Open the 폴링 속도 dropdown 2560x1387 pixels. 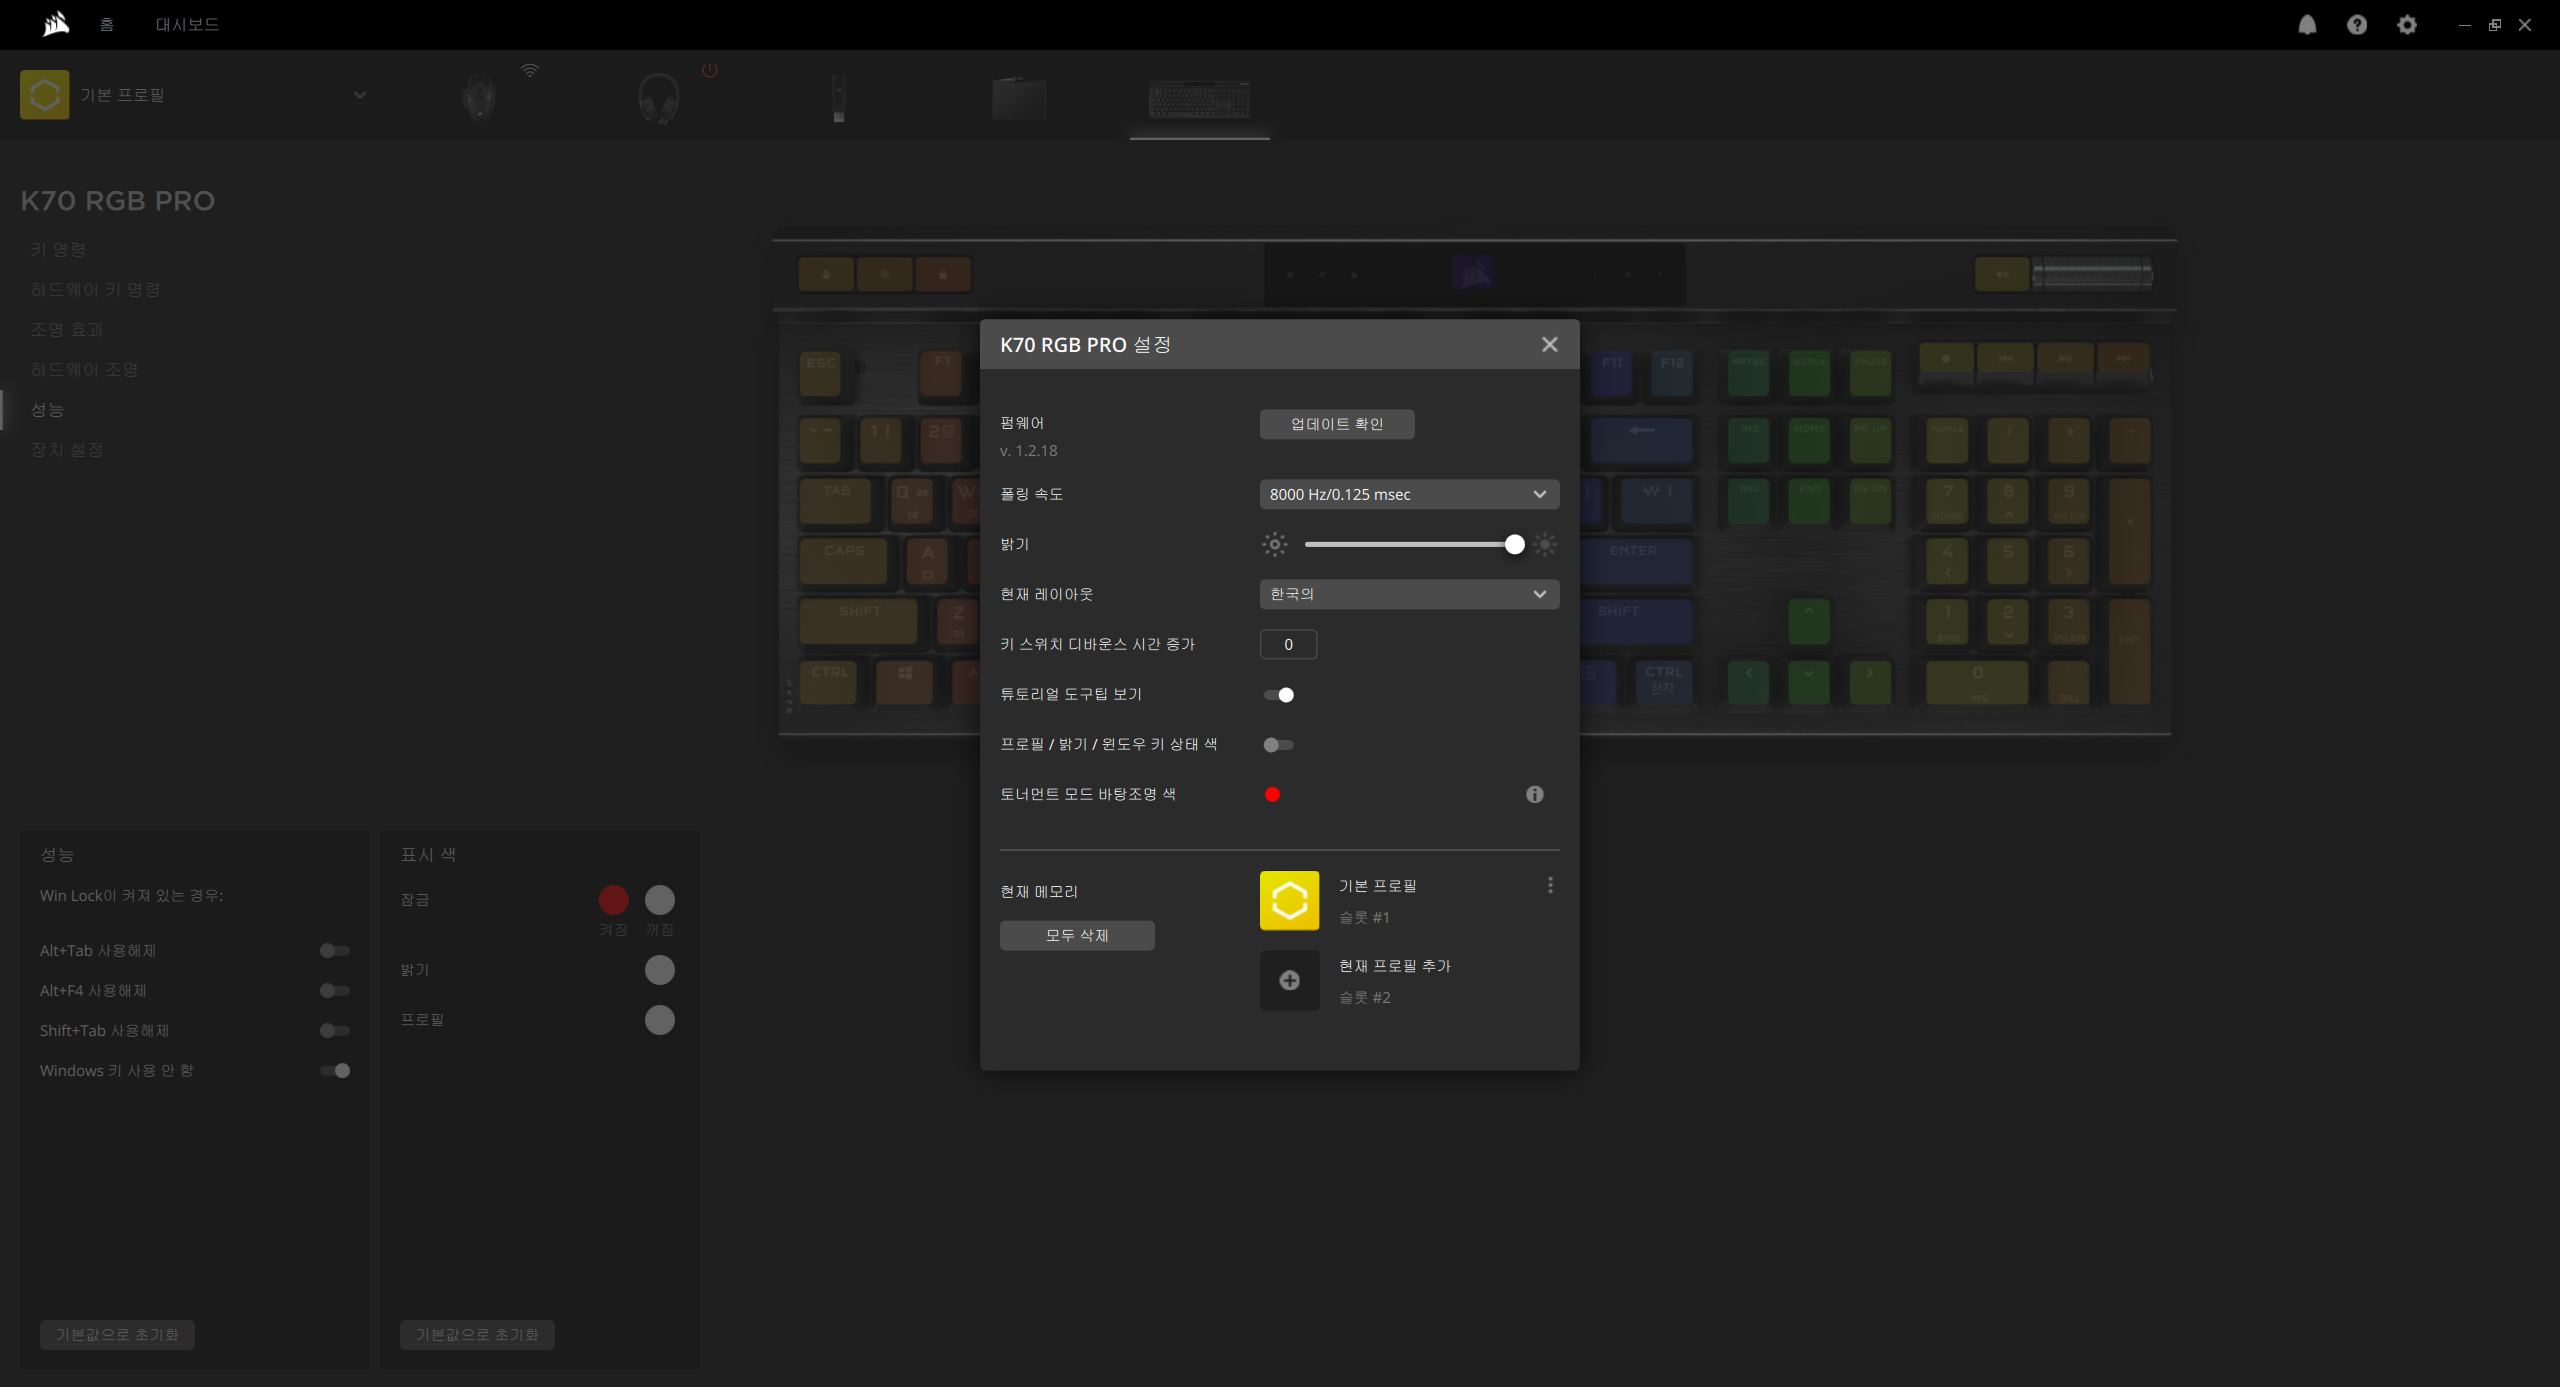1409,494
